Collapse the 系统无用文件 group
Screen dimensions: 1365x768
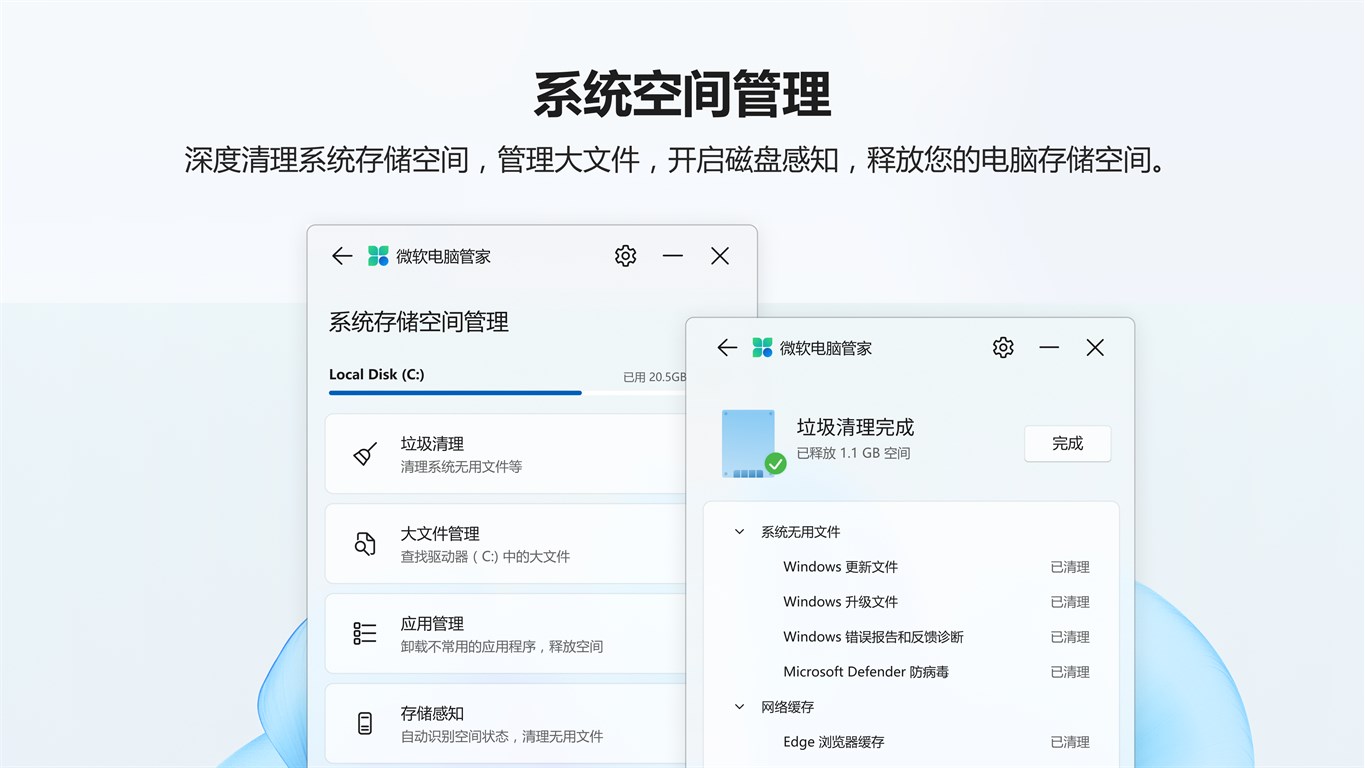coord(740,532)
